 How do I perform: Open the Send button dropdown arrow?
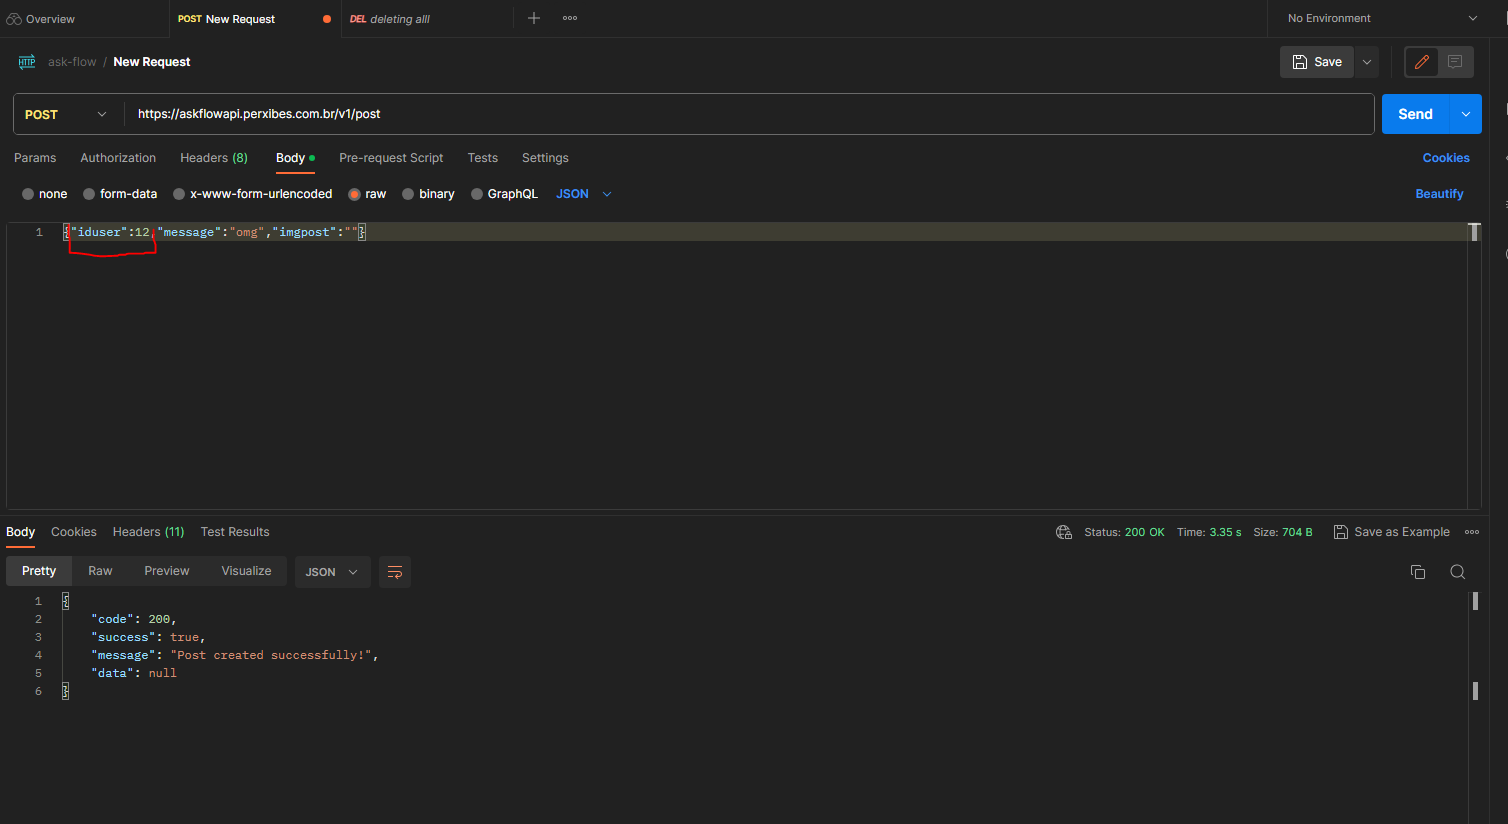pyautogui.click(x=1466, y=114)
